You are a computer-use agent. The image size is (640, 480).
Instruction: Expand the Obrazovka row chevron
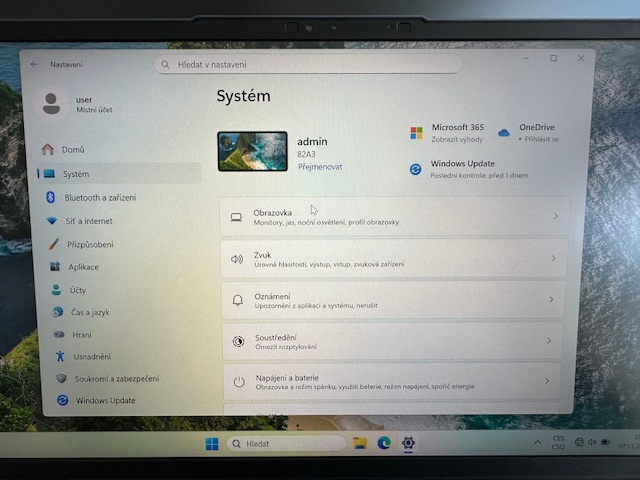556,216
